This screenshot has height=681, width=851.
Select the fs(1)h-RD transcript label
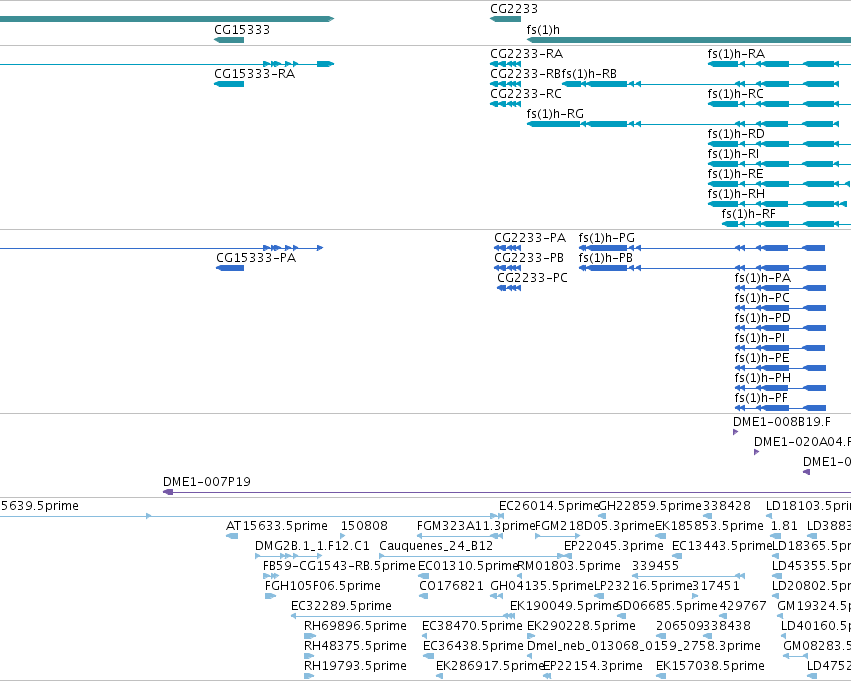736,134
